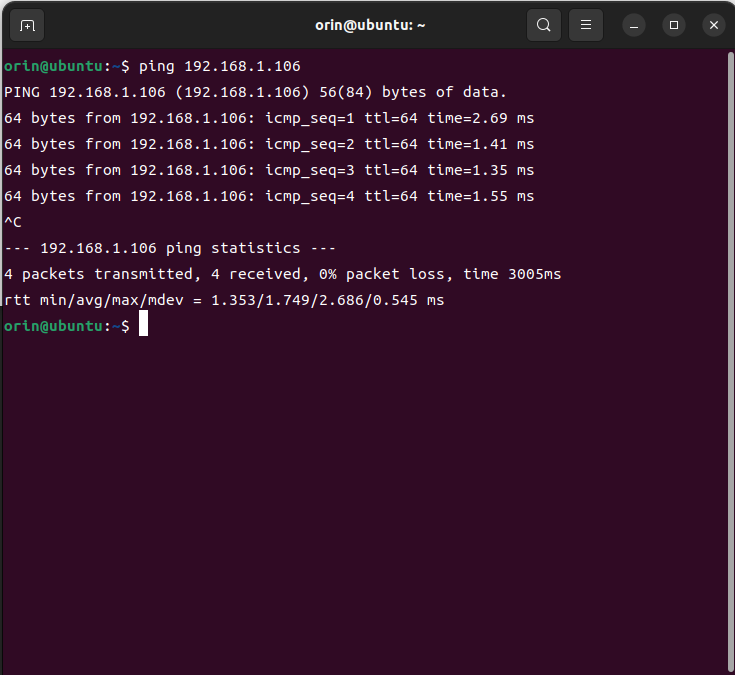735x675 pixels.
Task: Click the window title orin@ubuntu: ~
Action: click(x=370, y=25)
